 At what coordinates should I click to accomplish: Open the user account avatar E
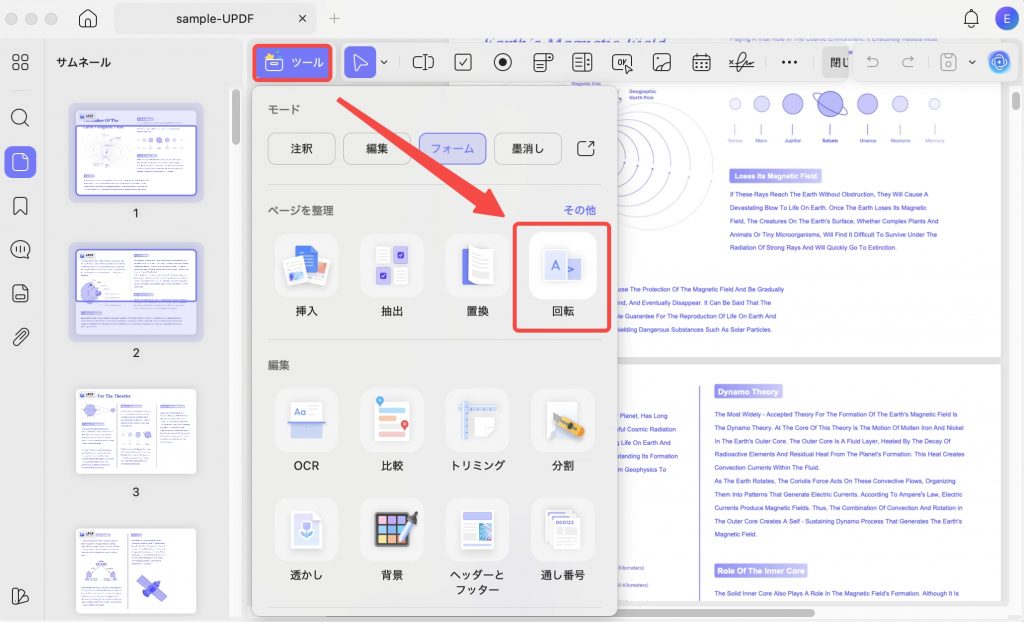tap(1006, 19)
